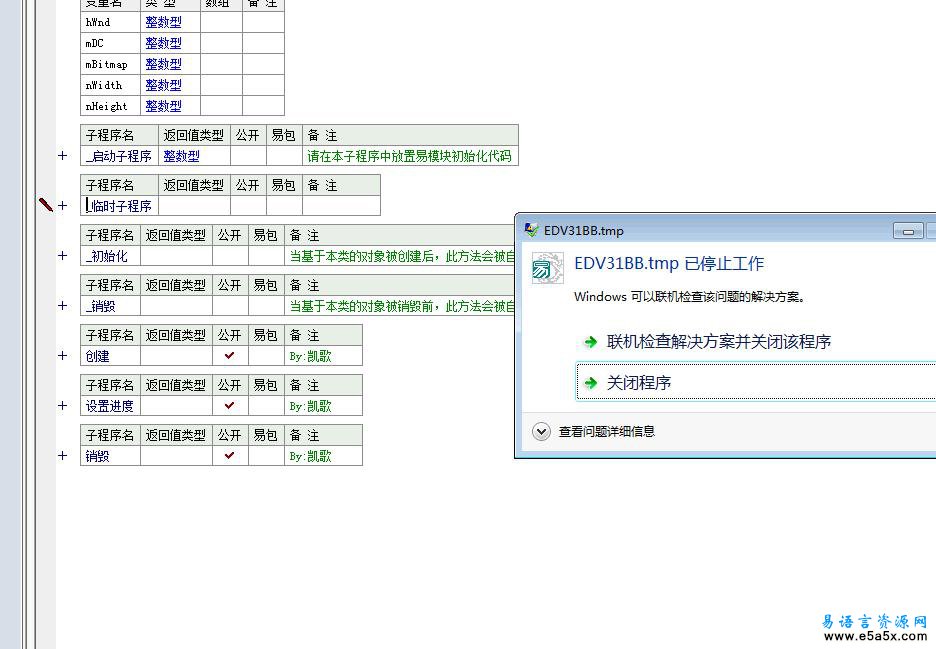
Task: Click 整数型 type of hWnd
Action: (x=164, y=22)
